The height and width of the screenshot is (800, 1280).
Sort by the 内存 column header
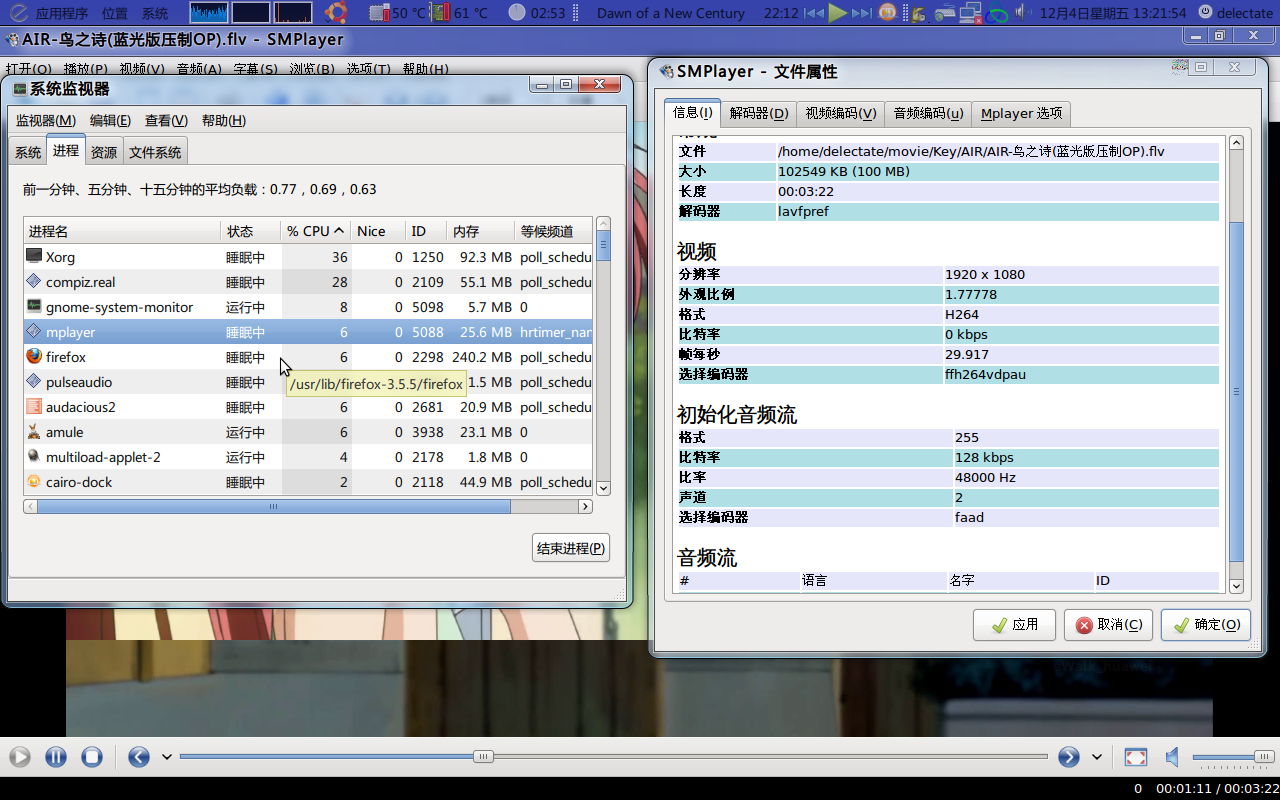coord(480,231)
